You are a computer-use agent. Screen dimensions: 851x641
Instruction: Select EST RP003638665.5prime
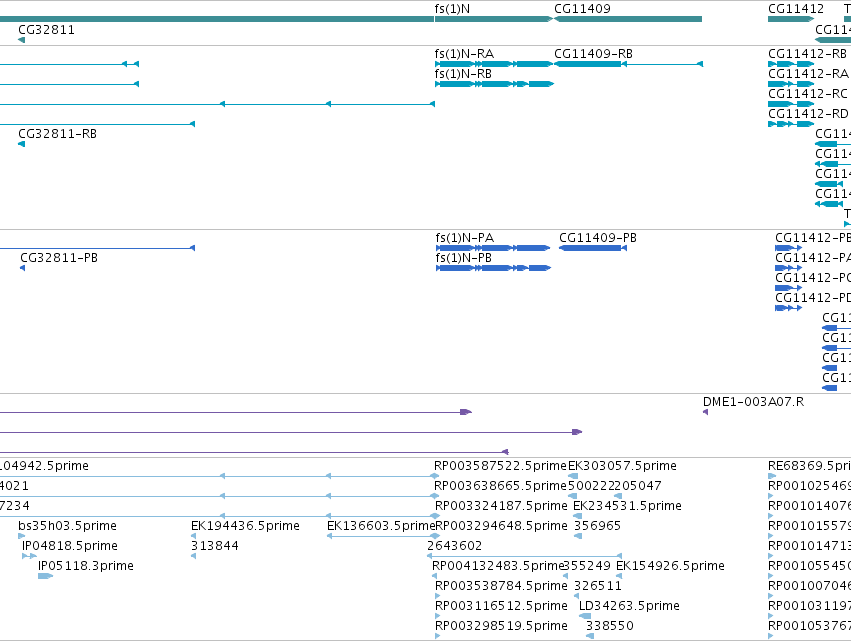click(x=500, y=486)
